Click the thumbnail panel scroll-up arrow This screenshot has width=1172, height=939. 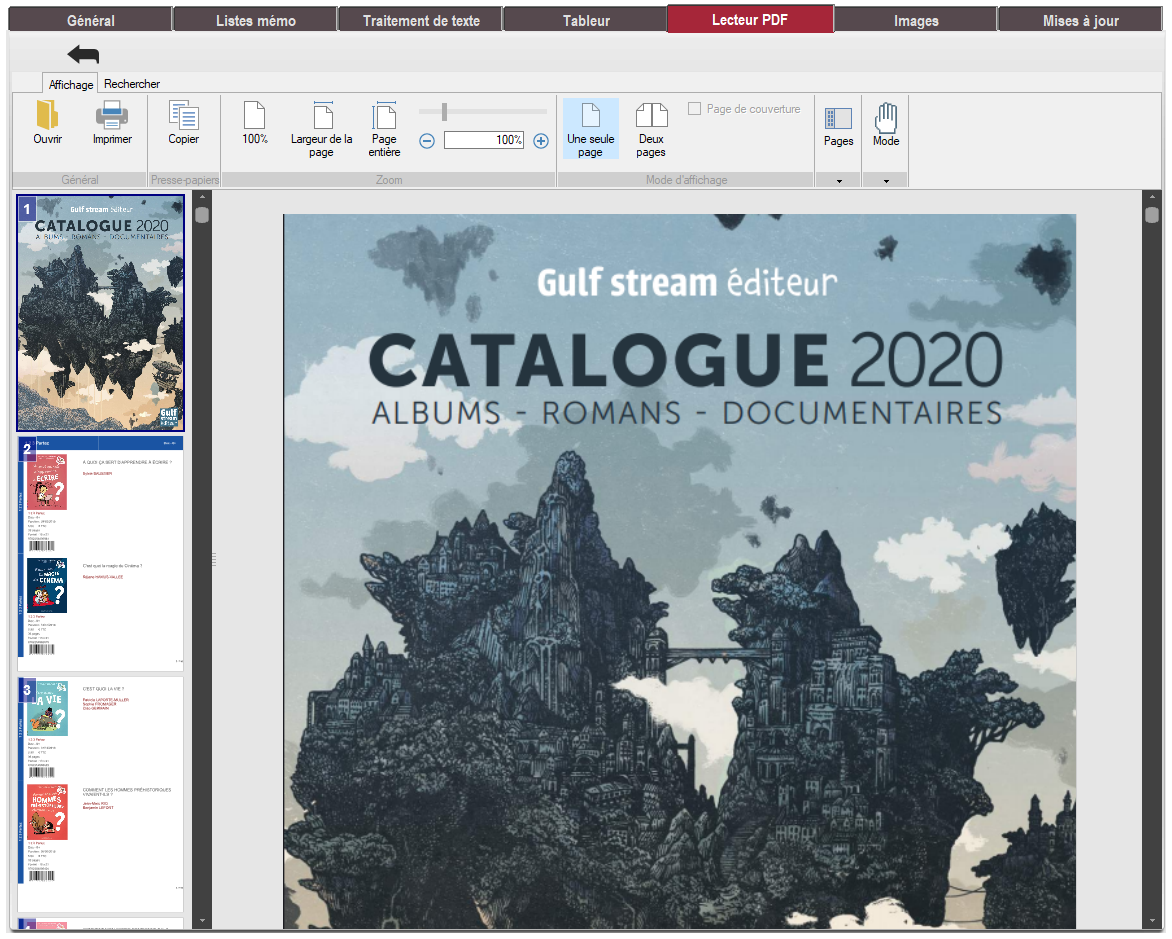(x=202, y=197)
